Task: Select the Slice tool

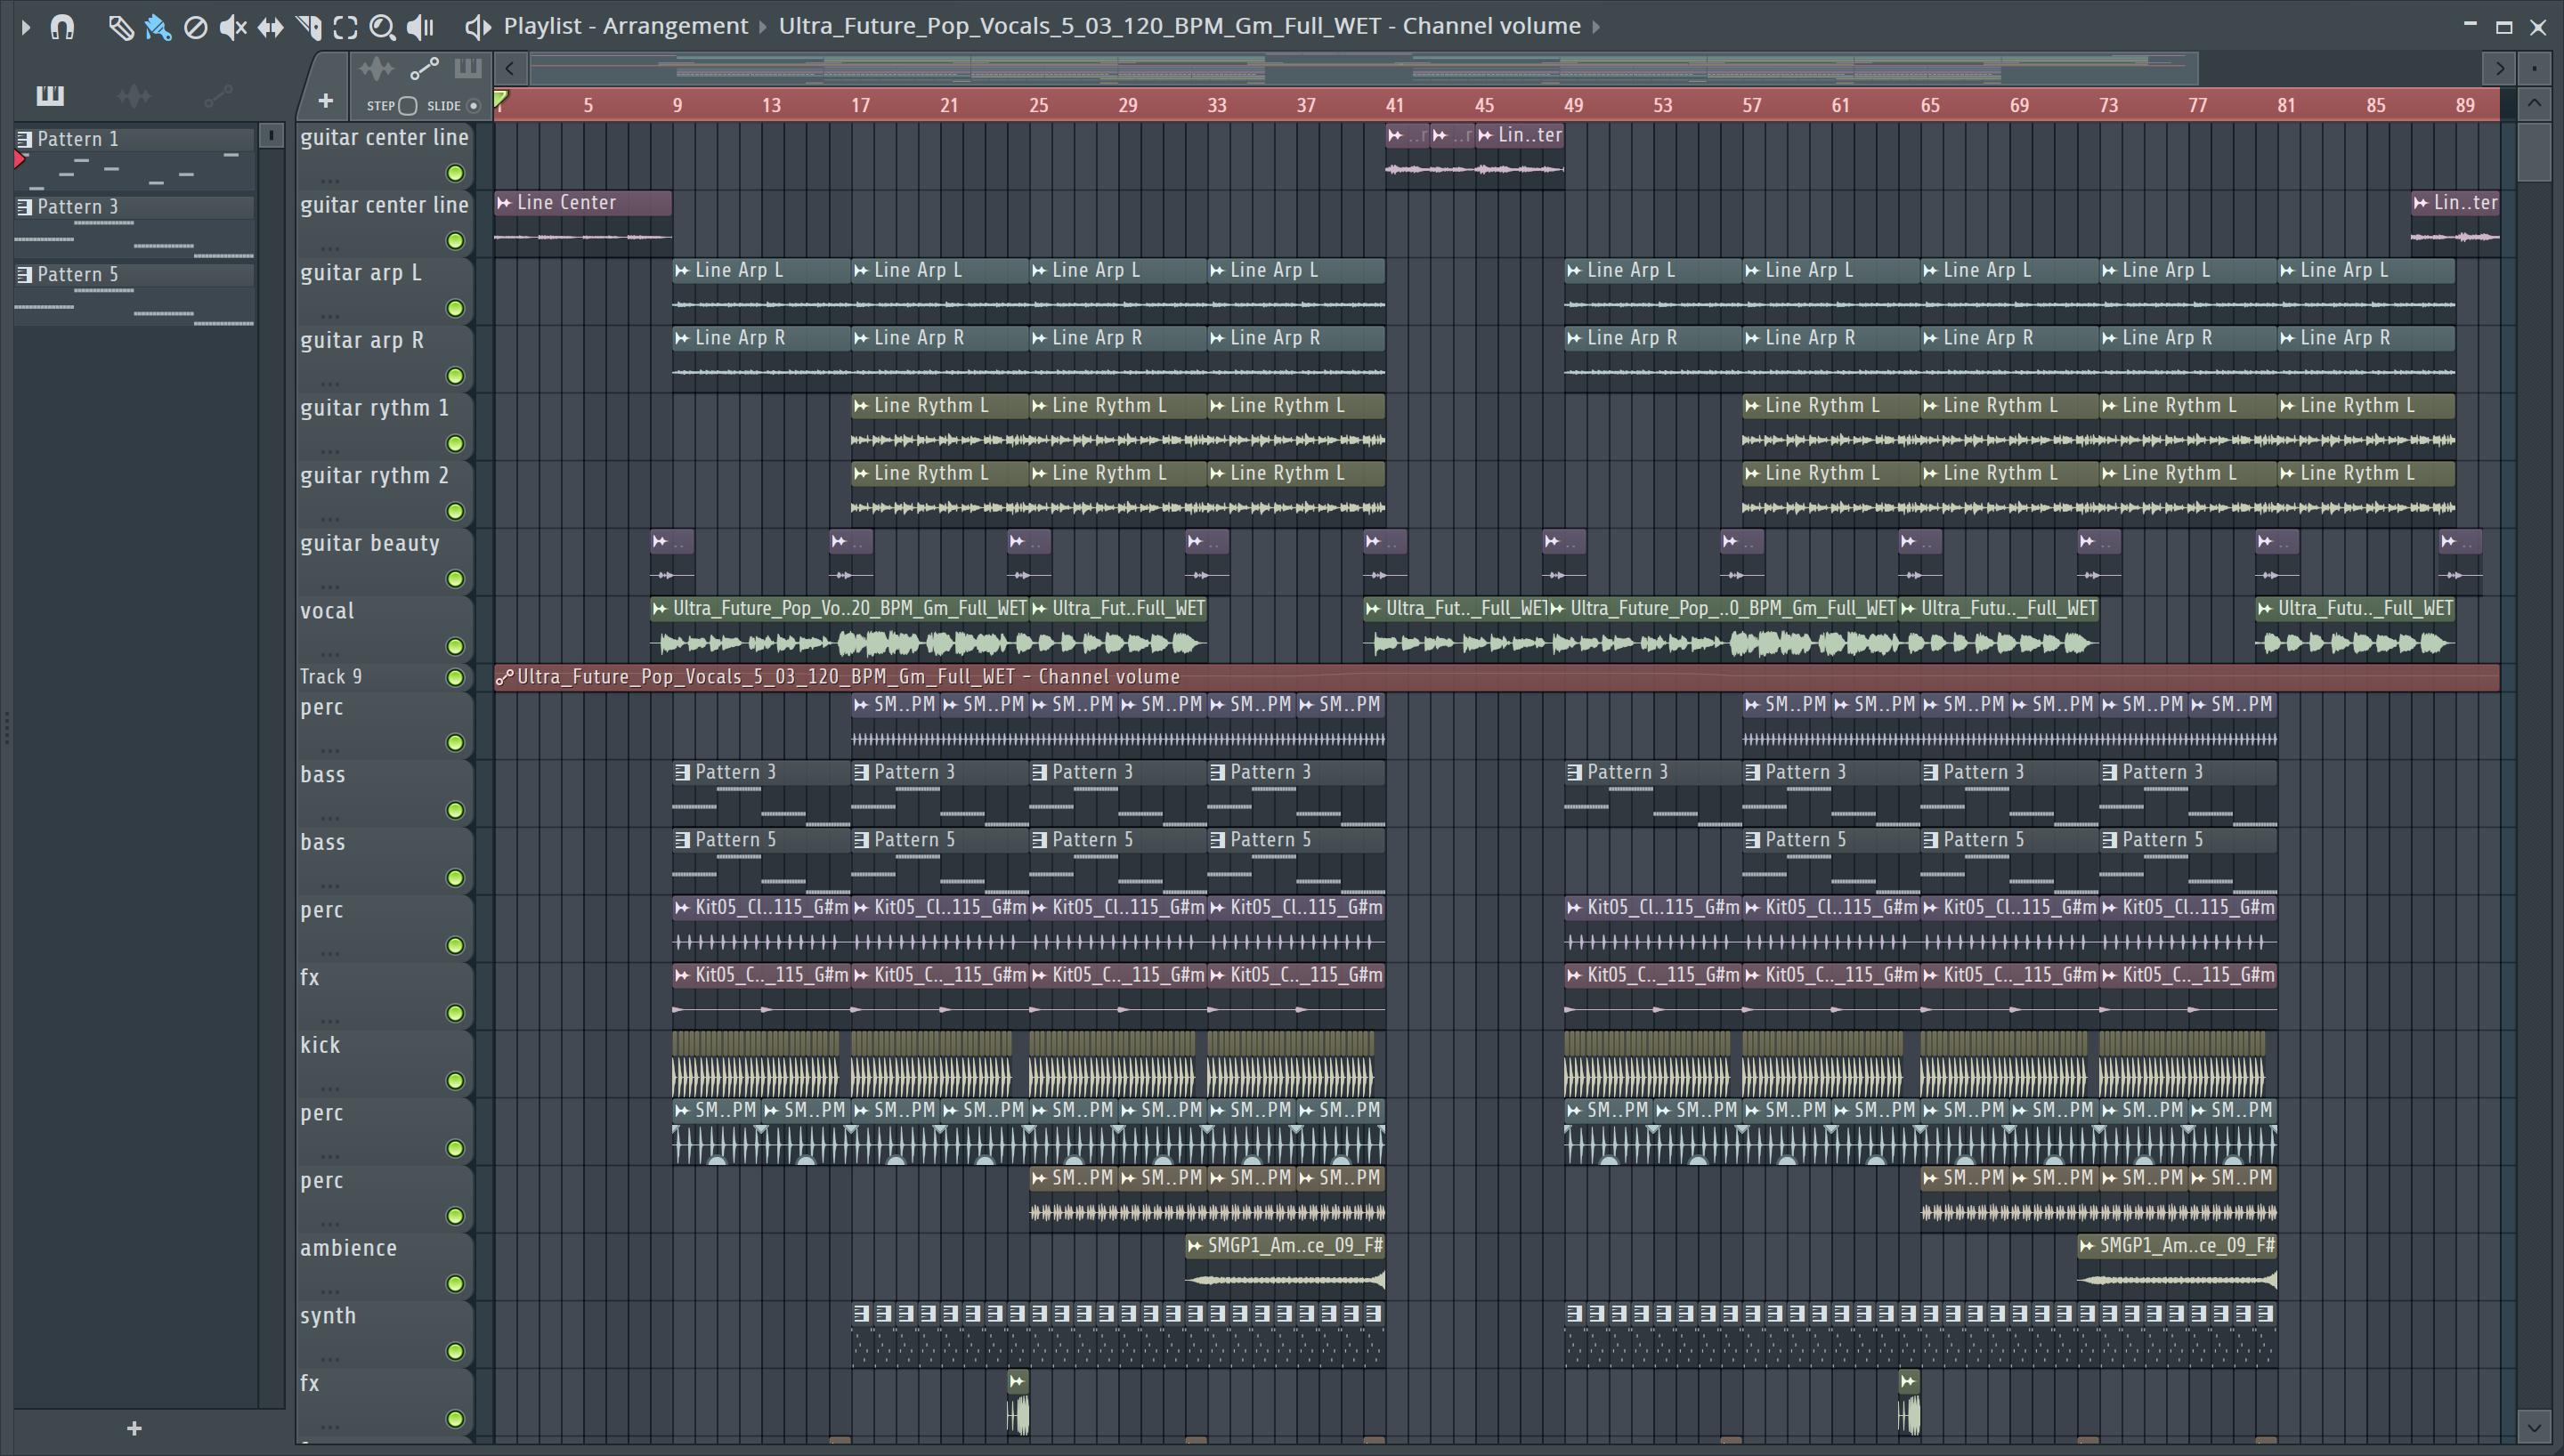Action: coord(308,27)
